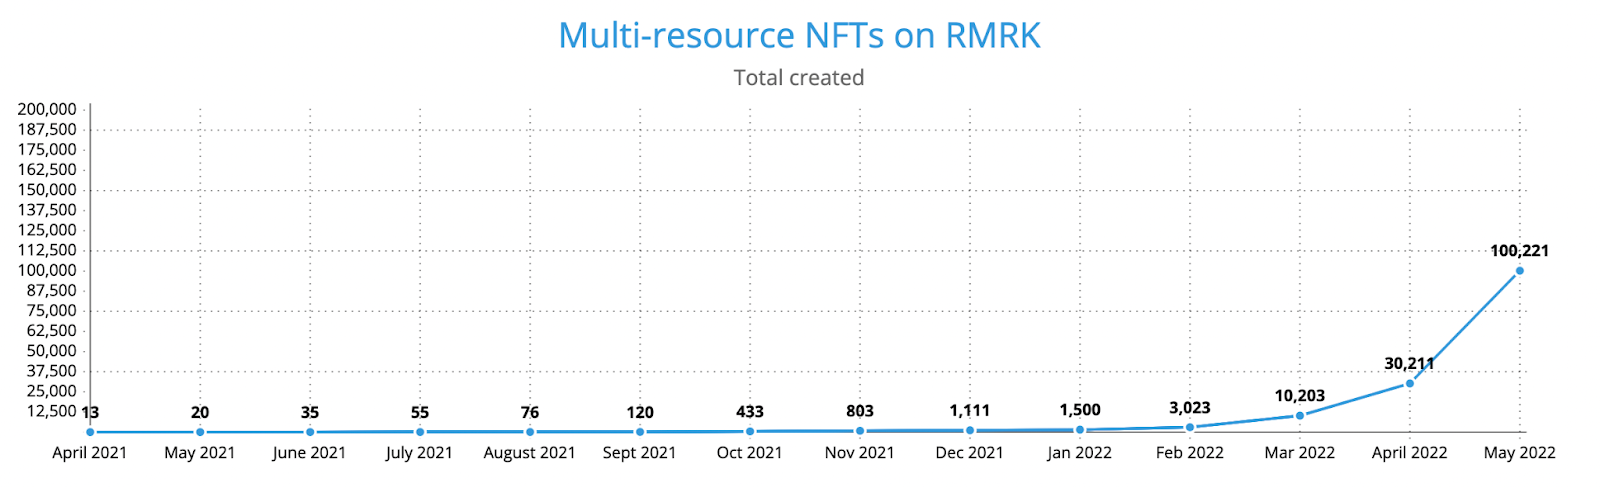Screen dimensions: 1600x487
Task: Click the 100,000 y-axis label
Action: click(x=47, y=270)
